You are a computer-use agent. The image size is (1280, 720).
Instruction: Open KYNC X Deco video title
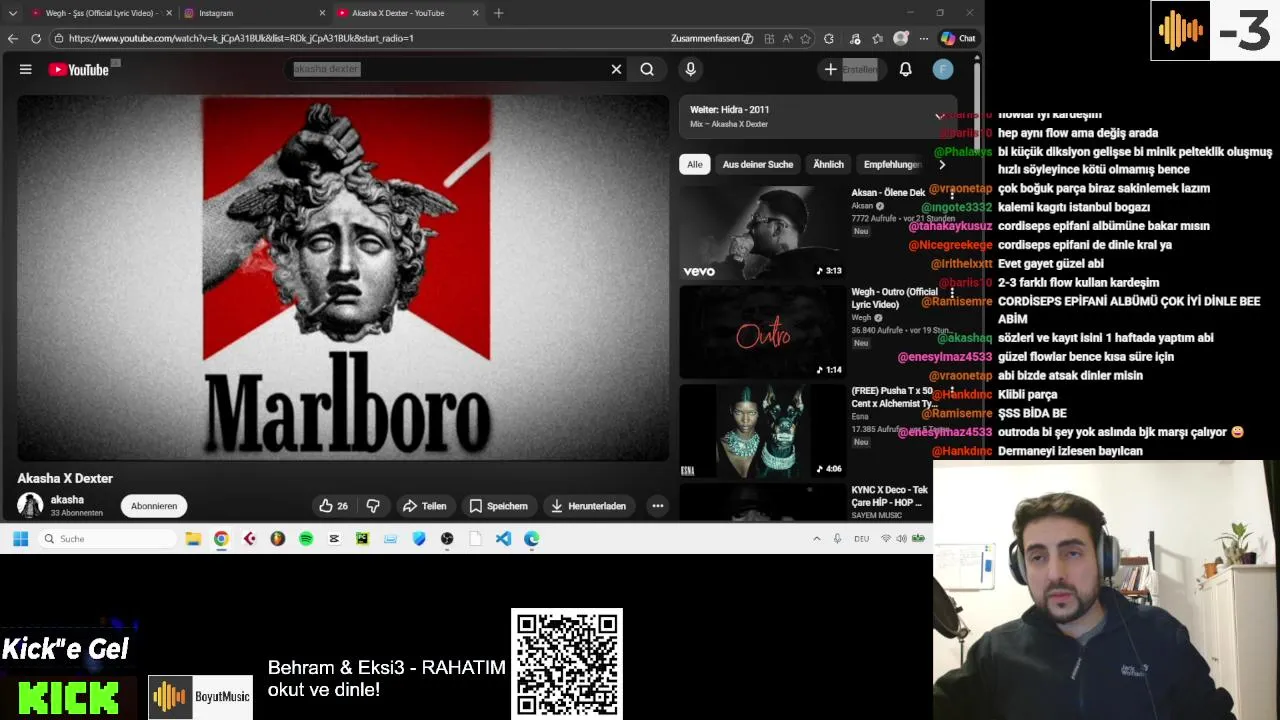tap(889, 496)
